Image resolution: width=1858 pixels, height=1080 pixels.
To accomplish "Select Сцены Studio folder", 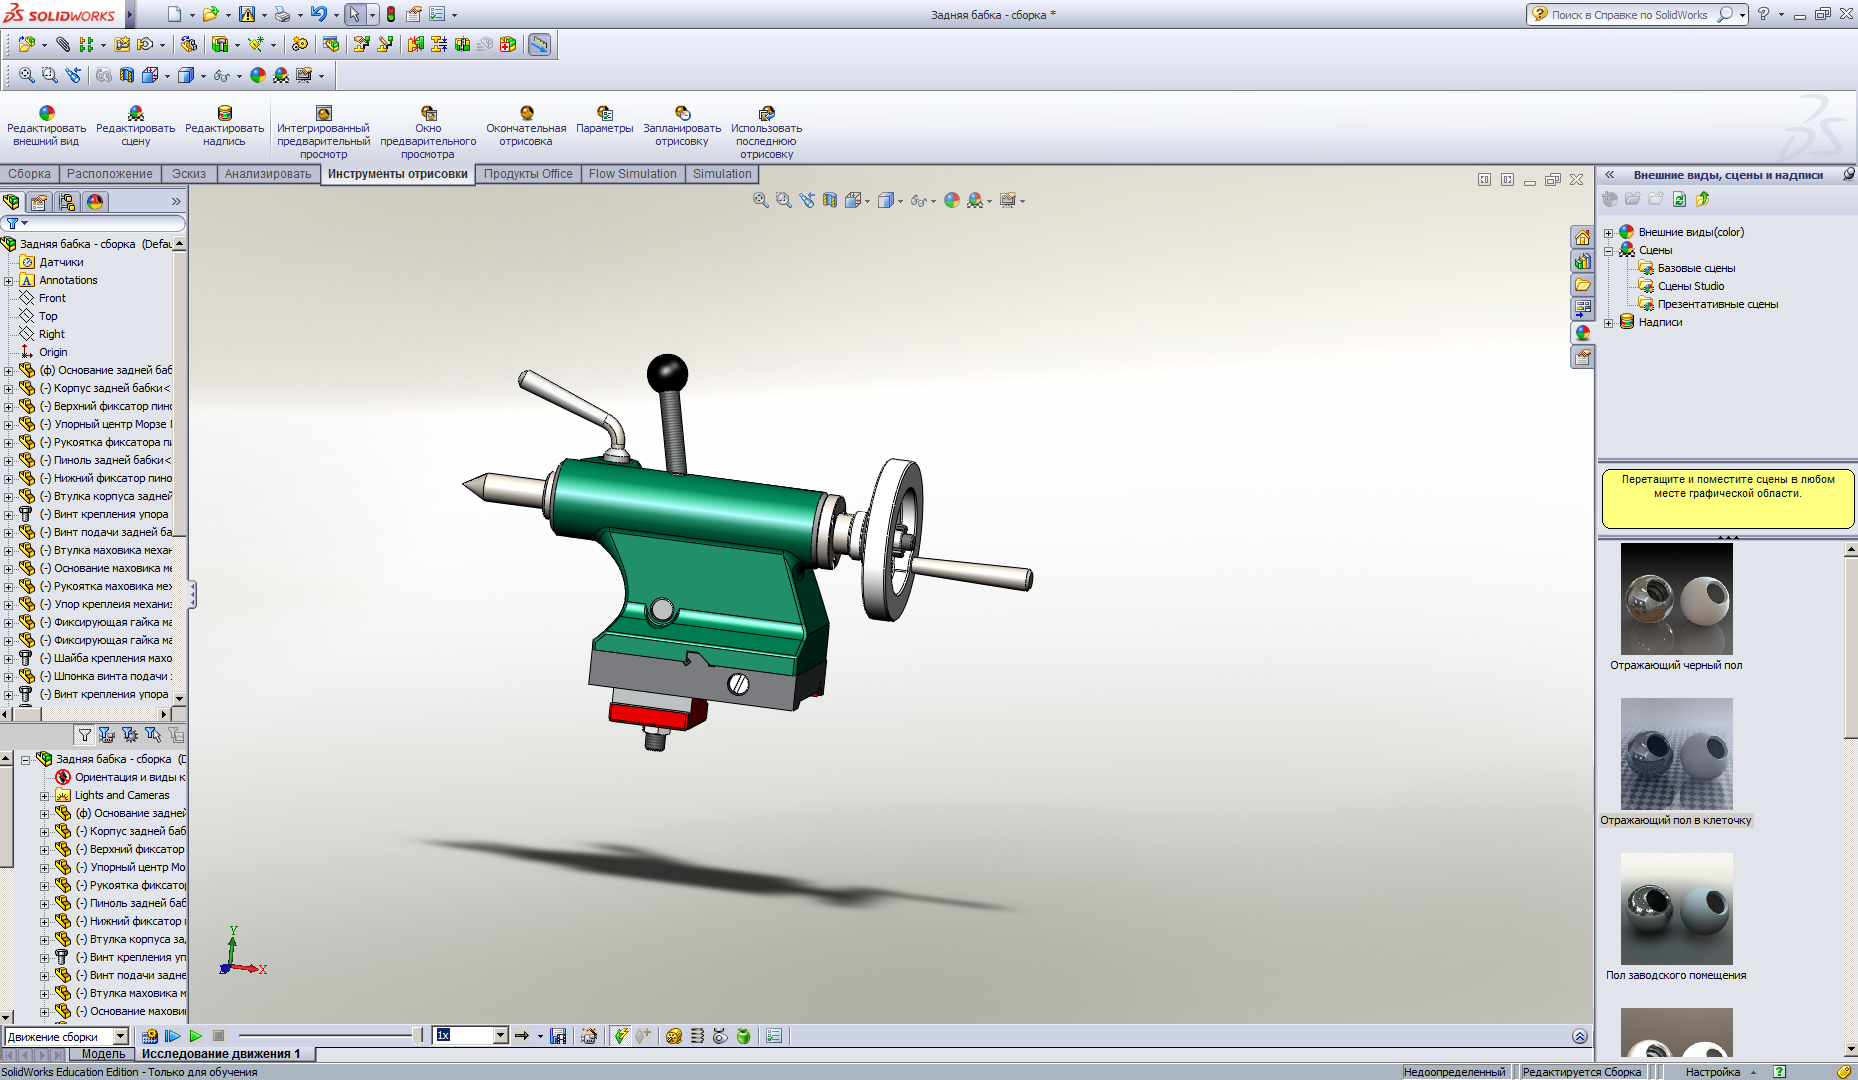I will pyautogui.click(x=1691, y=286).
